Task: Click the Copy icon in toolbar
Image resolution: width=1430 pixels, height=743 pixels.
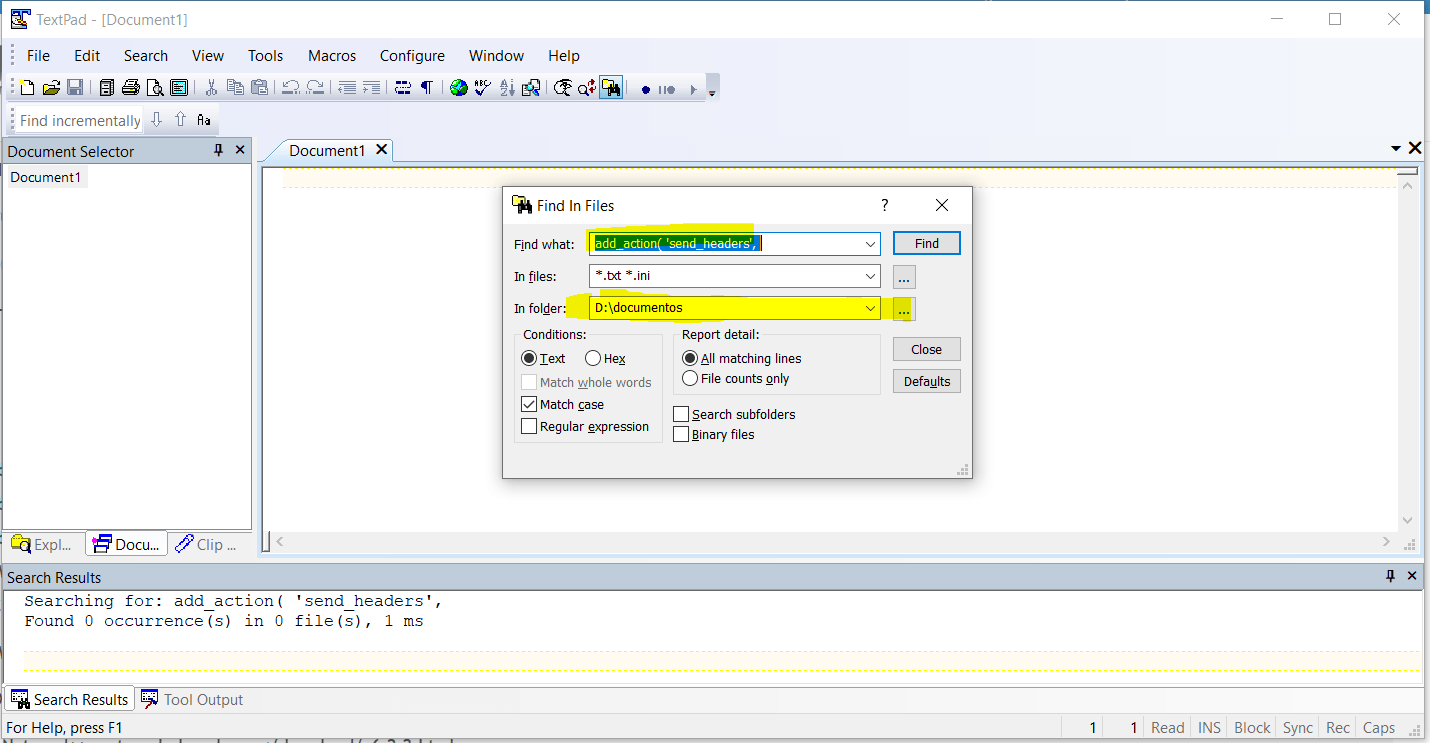Action: tap(235, 88)
